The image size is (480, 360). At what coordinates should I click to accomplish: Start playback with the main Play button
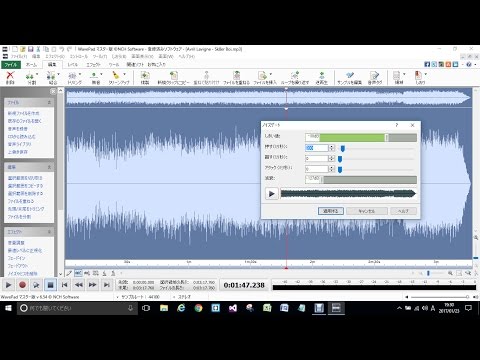[x=8, y=285]
